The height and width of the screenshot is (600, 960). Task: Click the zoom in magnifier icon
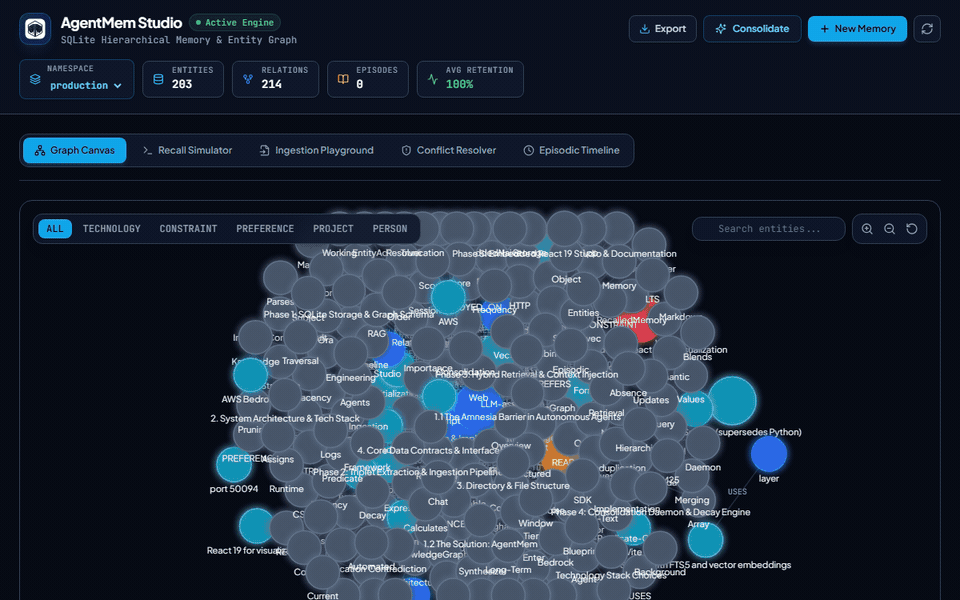click(867, 229)
